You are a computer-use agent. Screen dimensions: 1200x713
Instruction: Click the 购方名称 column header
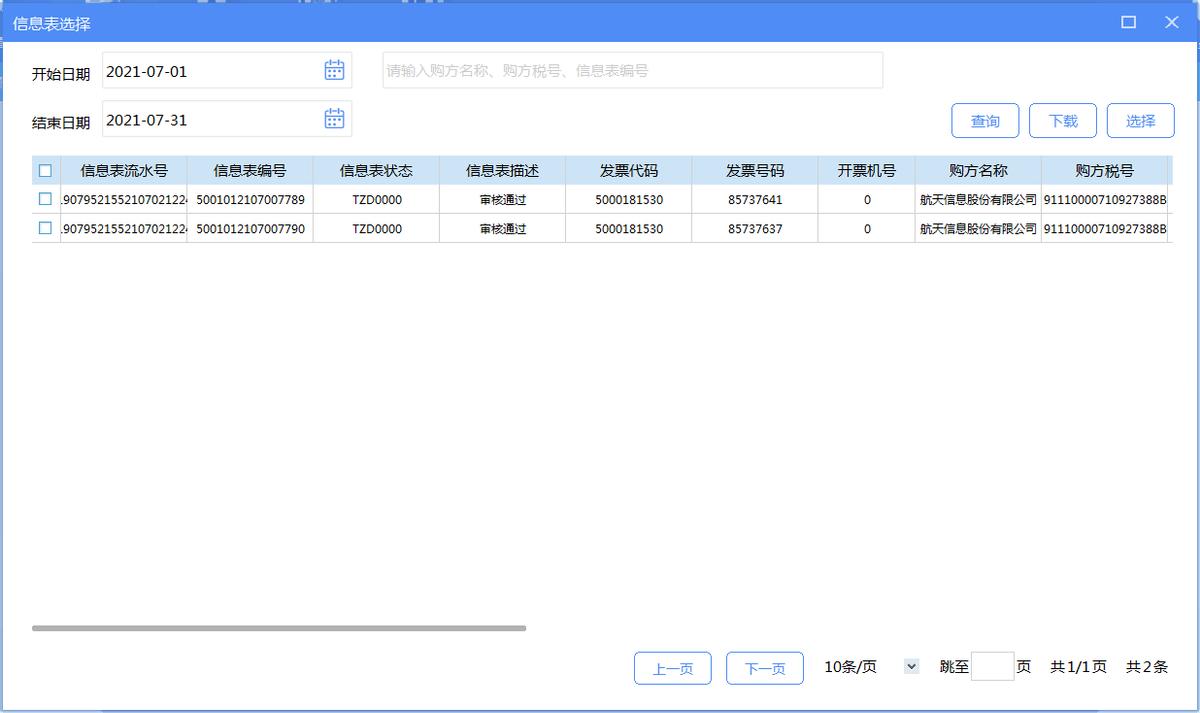click(x=978, y=171)
